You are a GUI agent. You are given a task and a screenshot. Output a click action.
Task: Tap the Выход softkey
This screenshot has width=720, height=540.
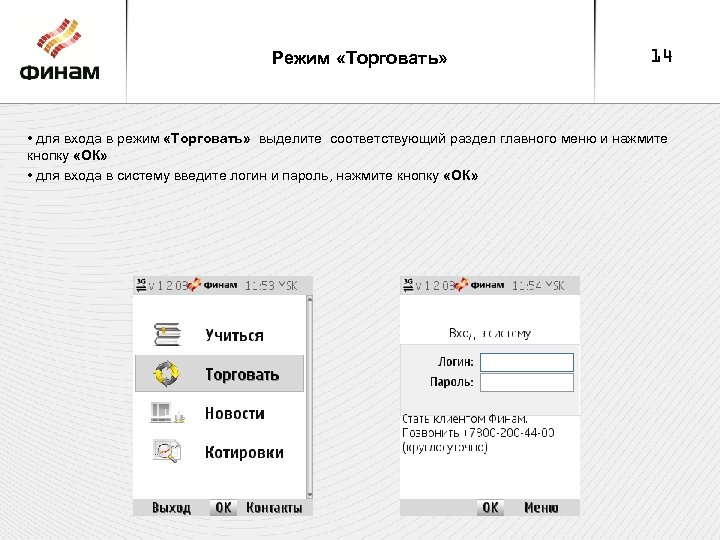(171, 508)
